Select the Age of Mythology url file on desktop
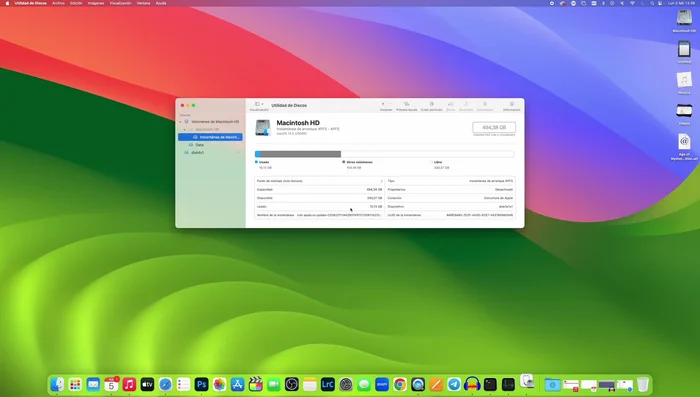 point(684,142)
